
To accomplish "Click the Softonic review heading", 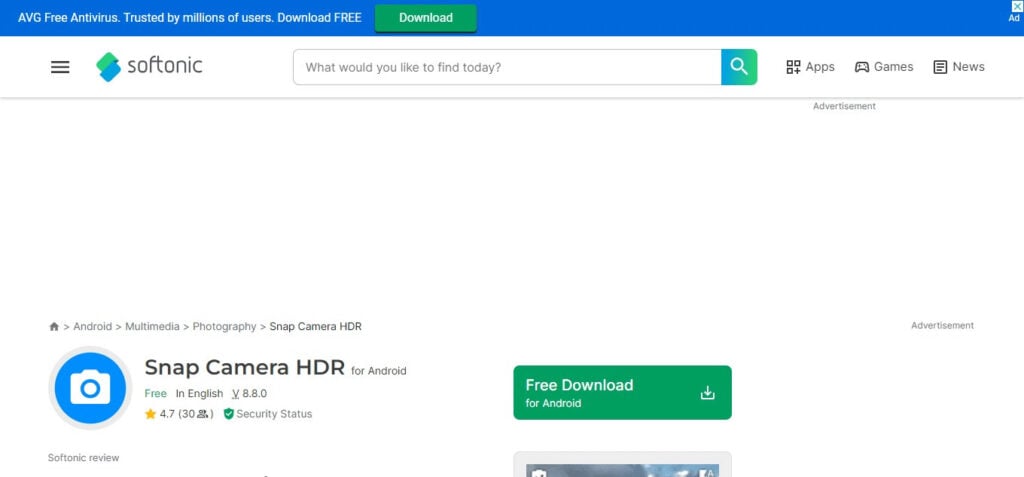I will coord(84,458).
